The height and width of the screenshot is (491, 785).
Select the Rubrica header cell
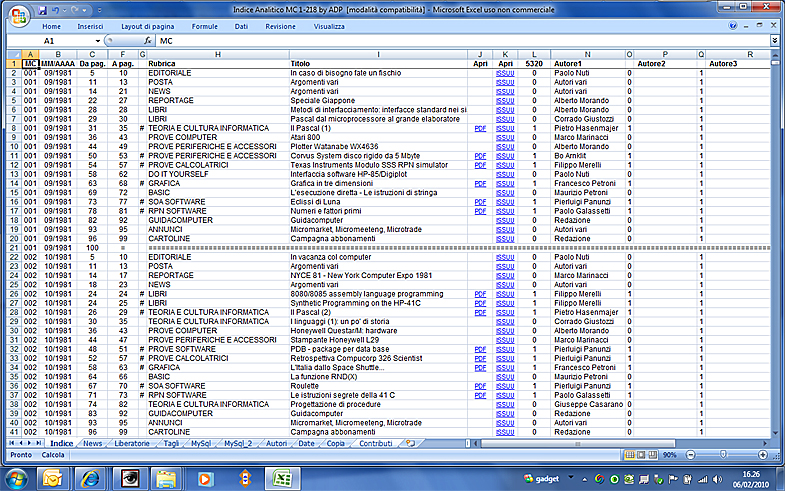[218, 64]
